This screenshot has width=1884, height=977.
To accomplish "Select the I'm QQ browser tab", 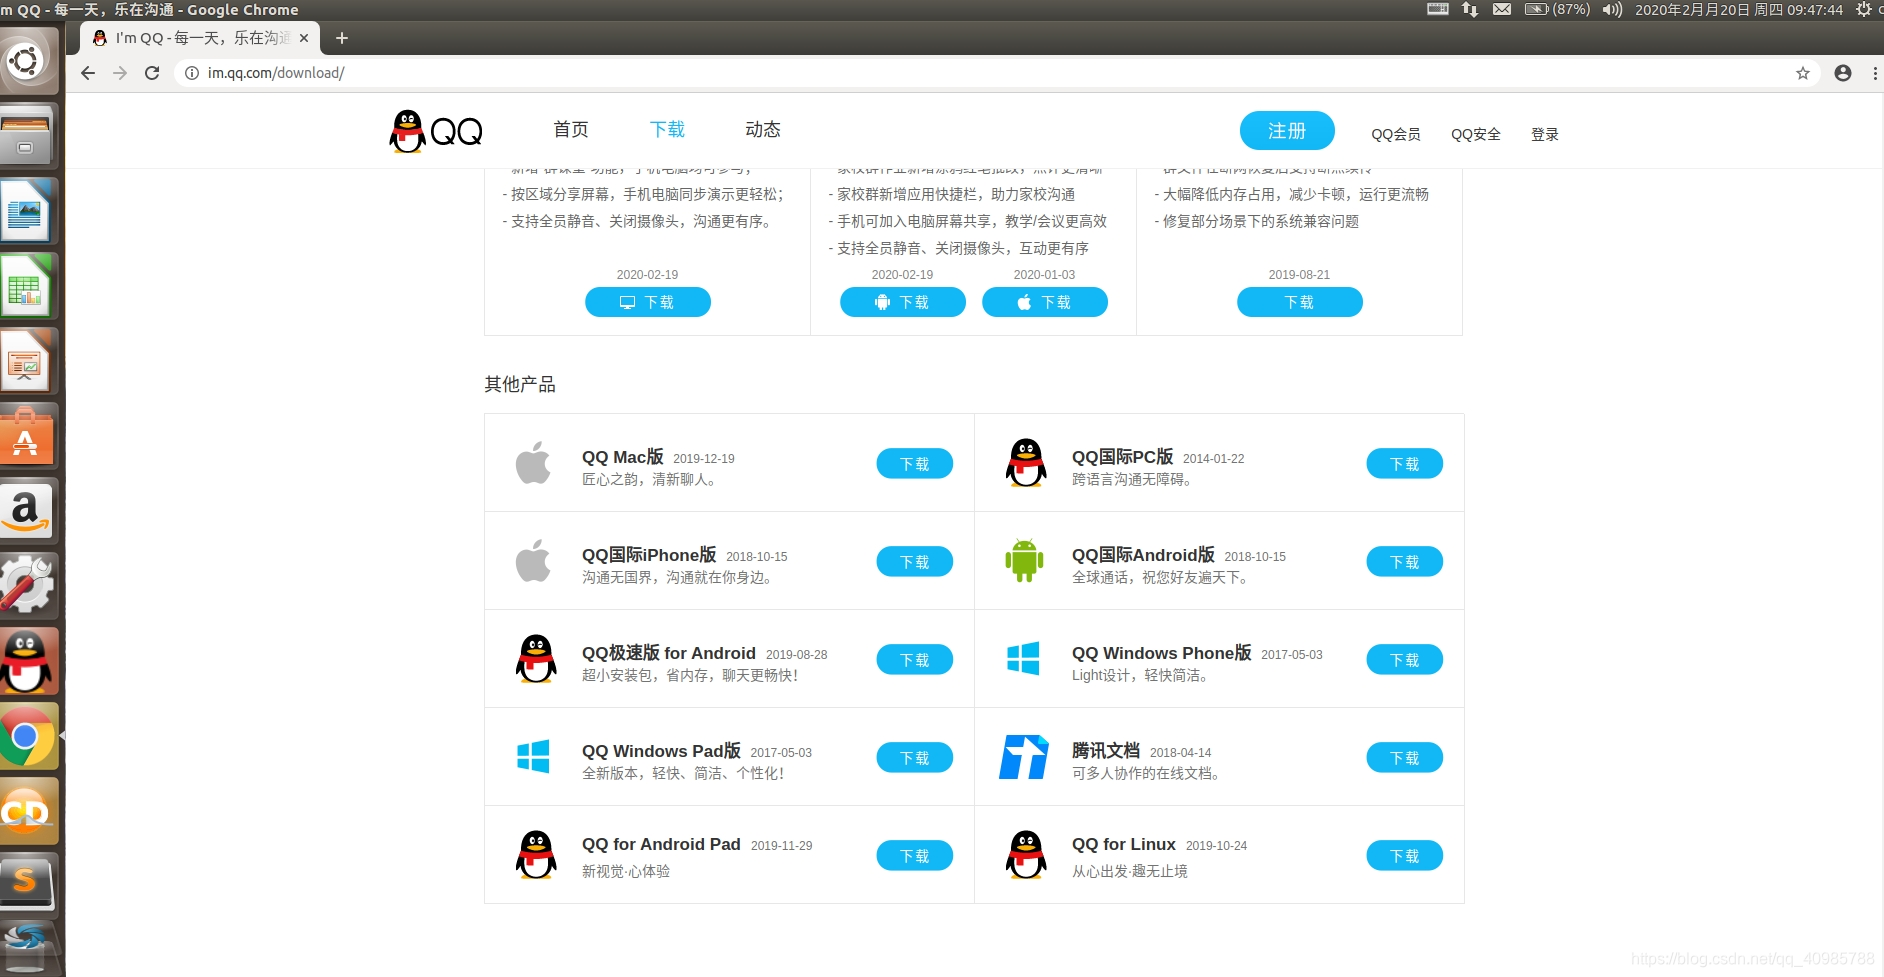I will tap(200, 38).
